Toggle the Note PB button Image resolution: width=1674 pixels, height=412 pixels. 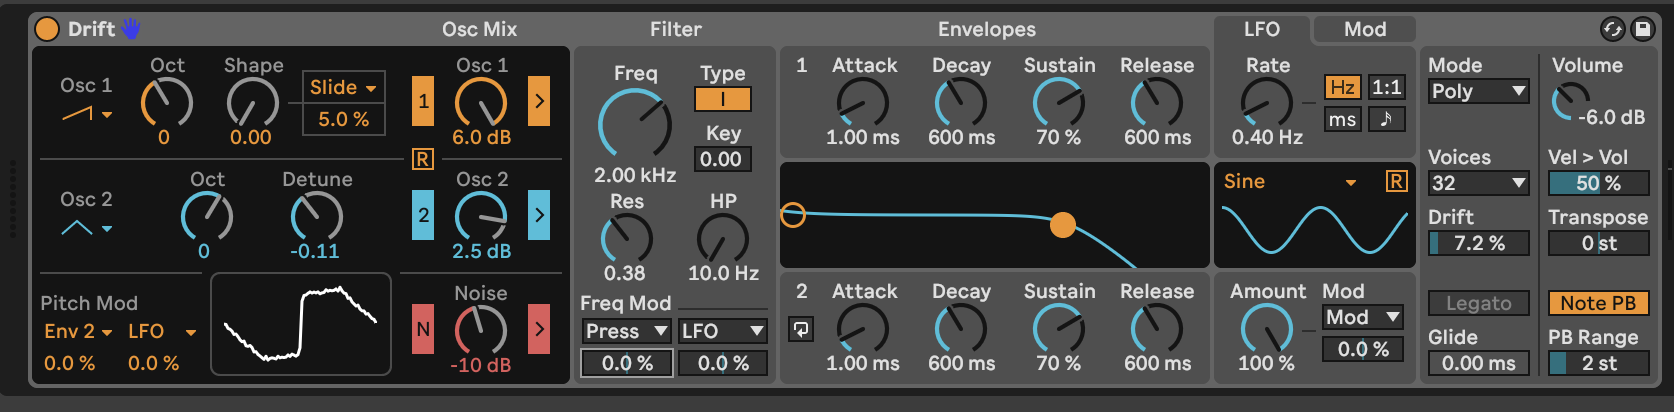[1598, 303]
